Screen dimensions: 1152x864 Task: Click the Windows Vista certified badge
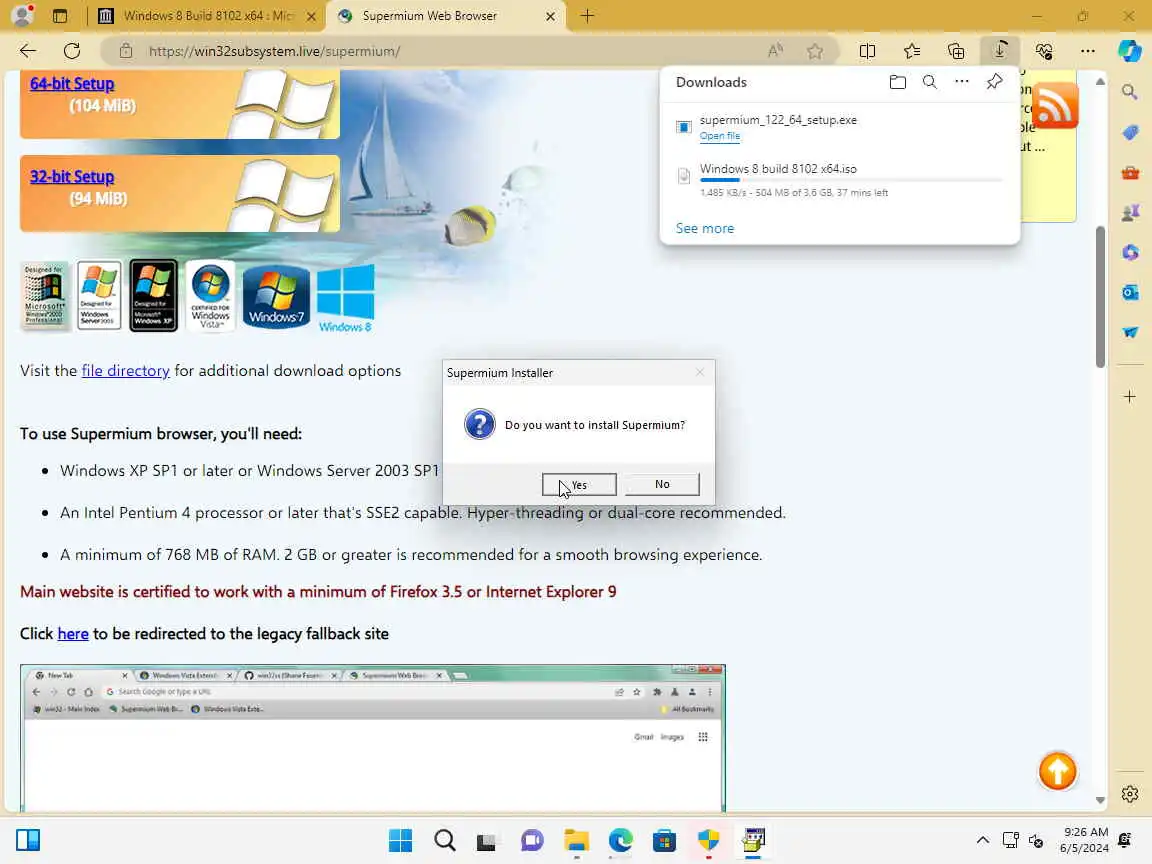point(211,296)
